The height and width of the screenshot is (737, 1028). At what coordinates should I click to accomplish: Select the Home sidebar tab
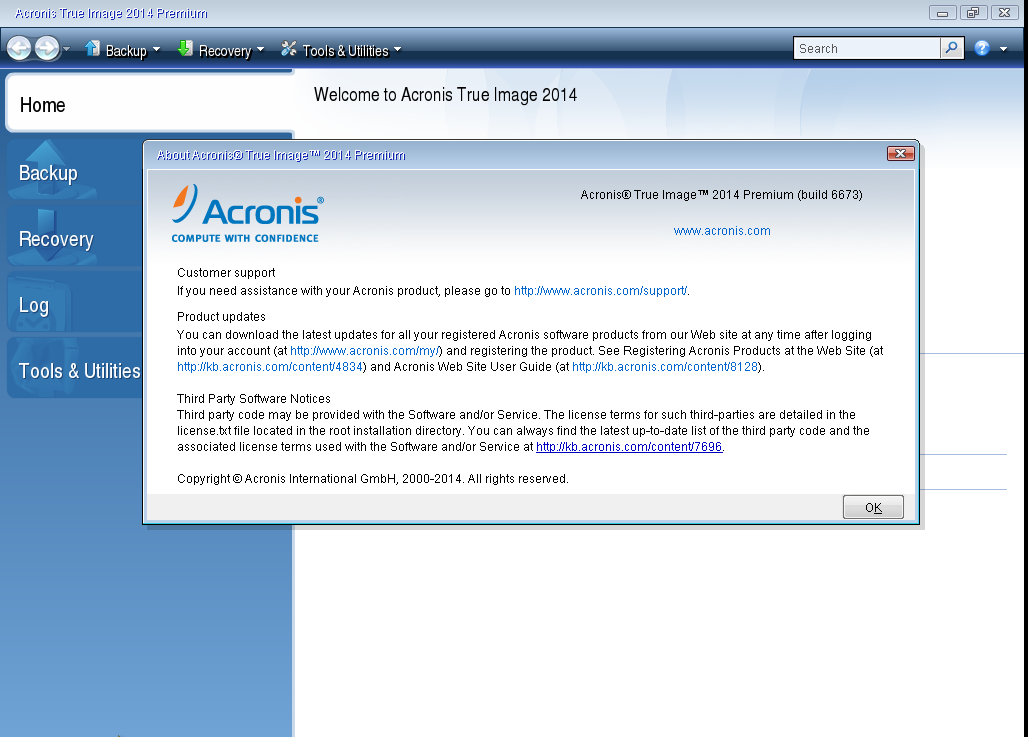149,104
